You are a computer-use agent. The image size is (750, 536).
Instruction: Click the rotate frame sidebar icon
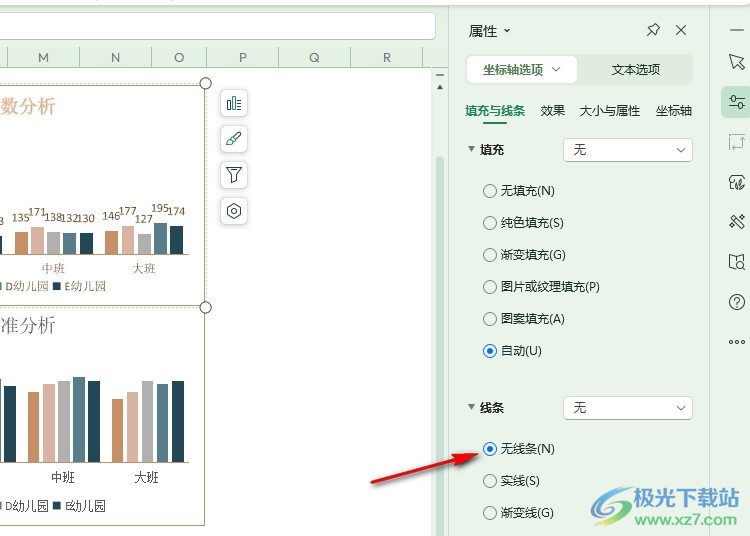[x=737, y=142]
